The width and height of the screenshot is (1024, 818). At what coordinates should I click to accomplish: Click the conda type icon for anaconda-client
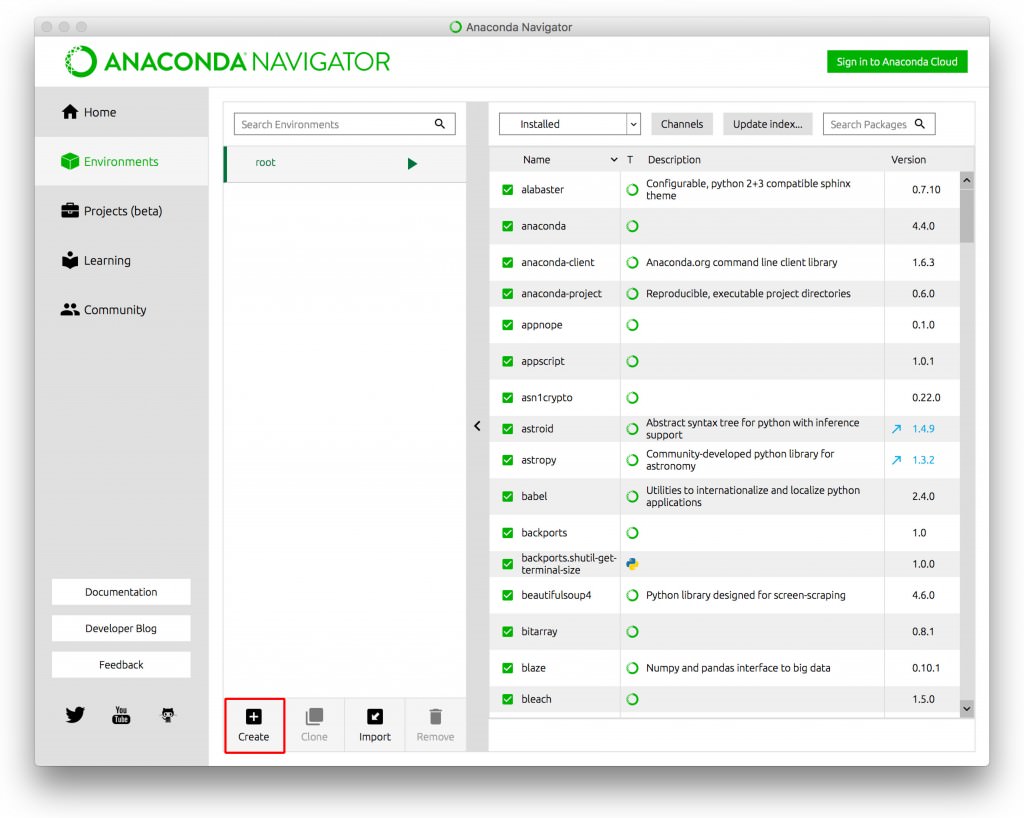click(x=632, y=262)
